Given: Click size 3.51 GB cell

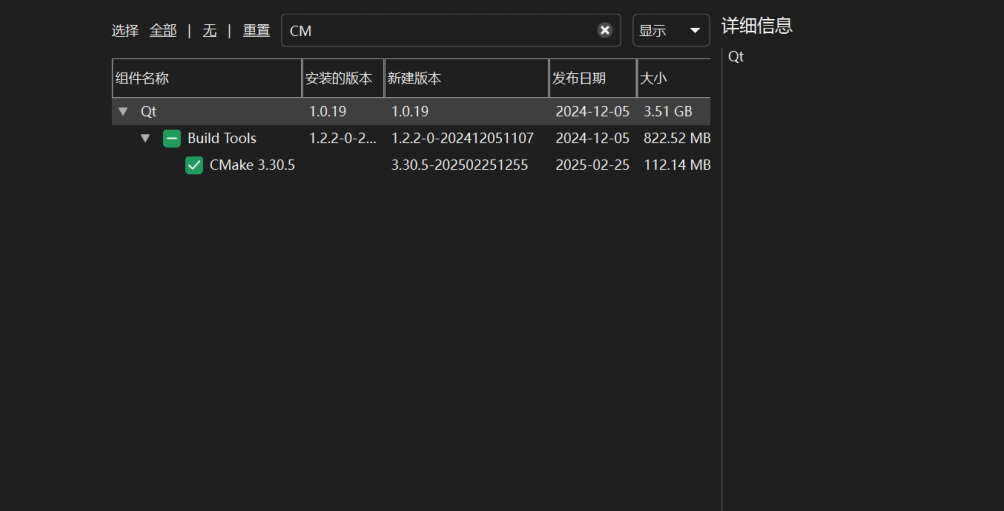Looking at the screenshot, I should [x=668, y=111].
